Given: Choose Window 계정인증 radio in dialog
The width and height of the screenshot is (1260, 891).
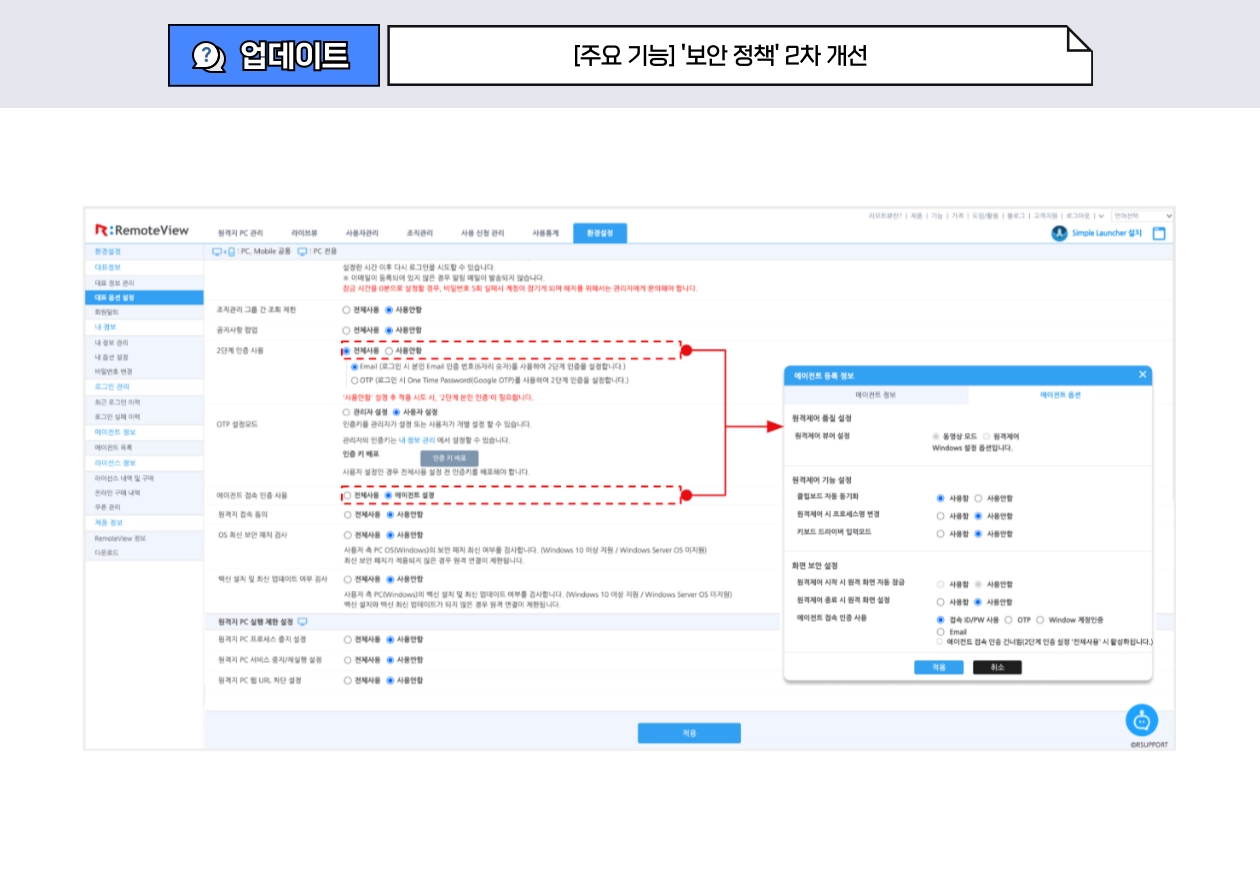Looking at the screenshot, I should [1040, 620].
